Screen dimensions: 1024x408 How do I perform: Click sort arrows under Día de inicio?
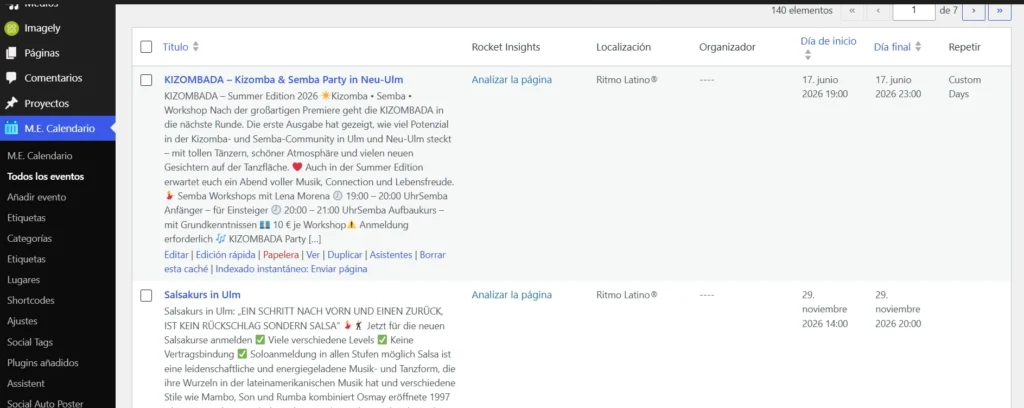(x=808, y=55)
